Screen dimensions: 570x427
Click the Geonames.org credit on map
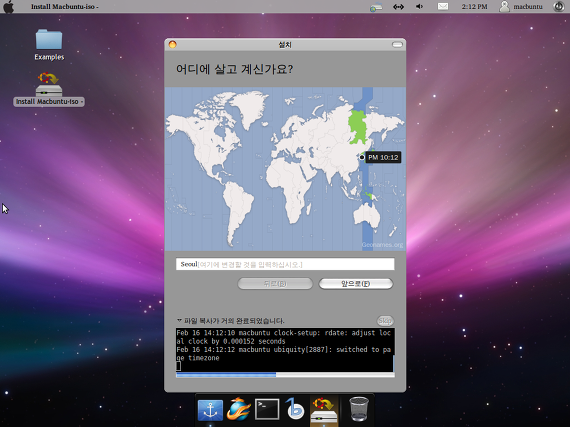[382, 245]
